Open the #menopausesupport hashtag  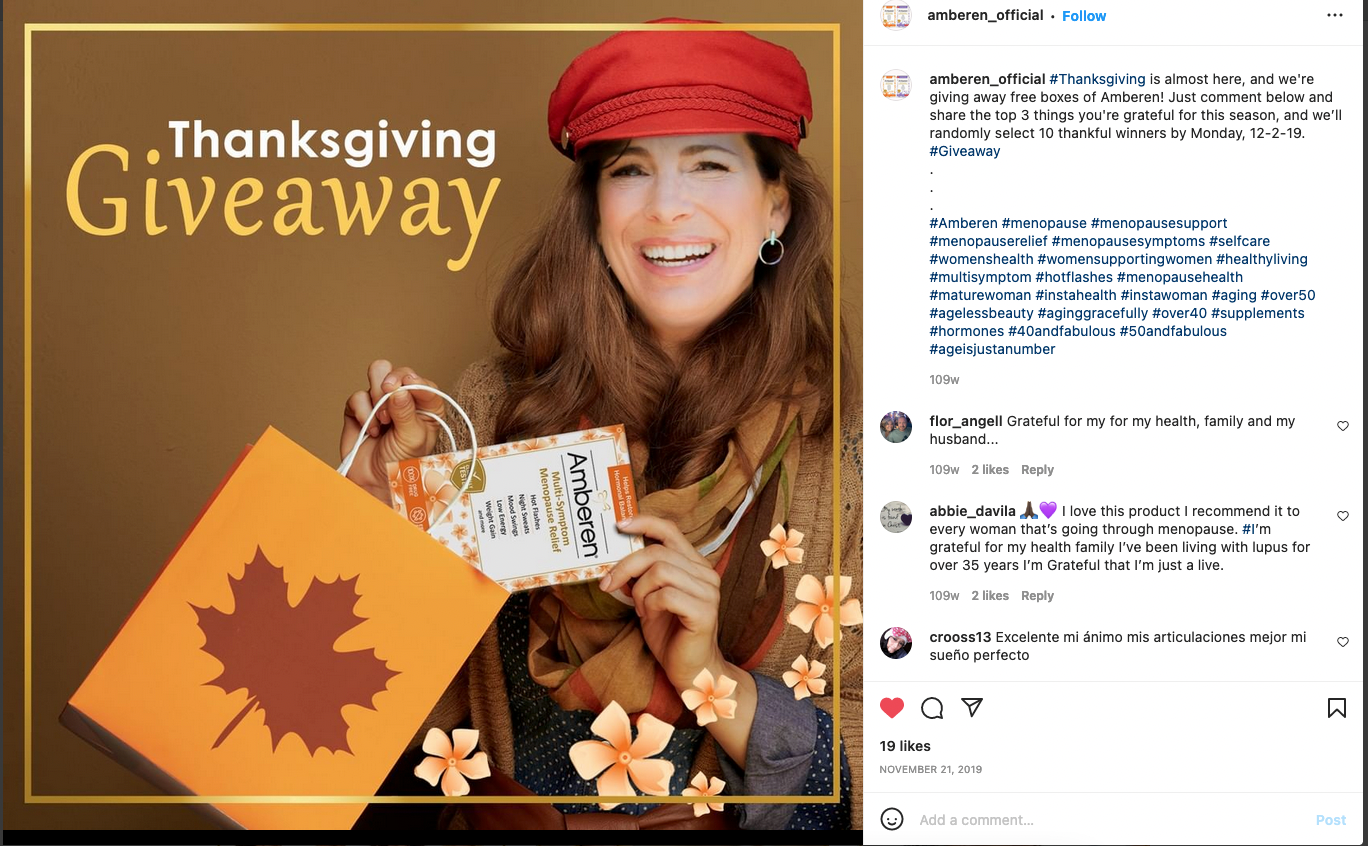(1159, 223)
